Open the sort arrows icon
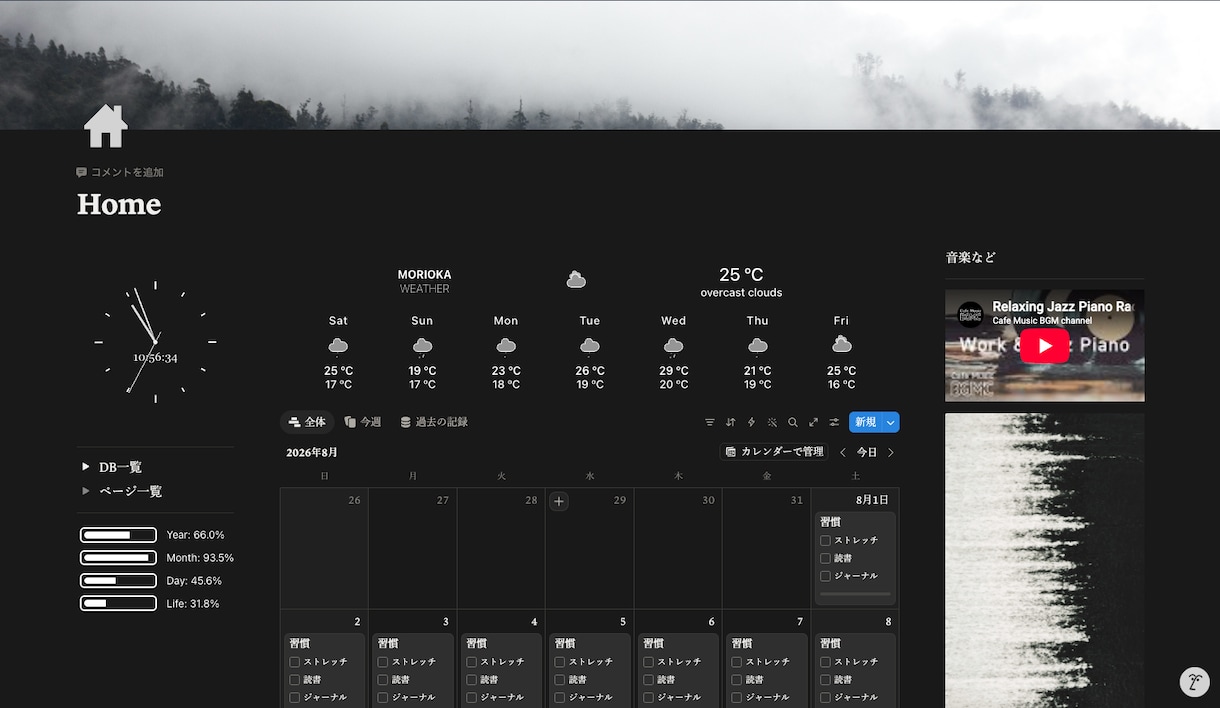1220x708 pixels. pyautogui.click(x=731, y=422)
